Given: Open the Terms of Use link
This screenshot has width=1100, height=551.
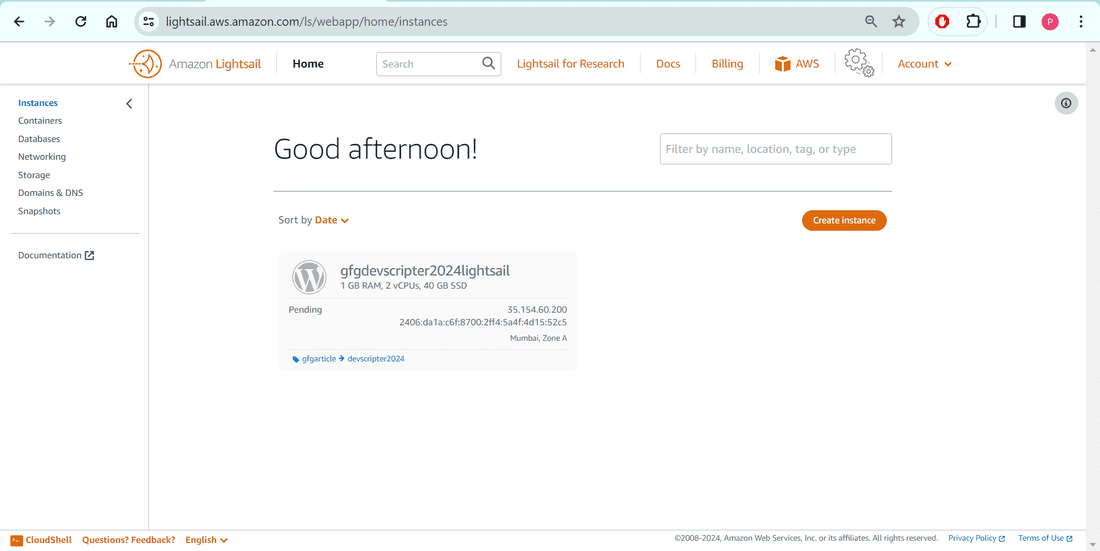Looking at the screenshot, I should coord(1045,538).
